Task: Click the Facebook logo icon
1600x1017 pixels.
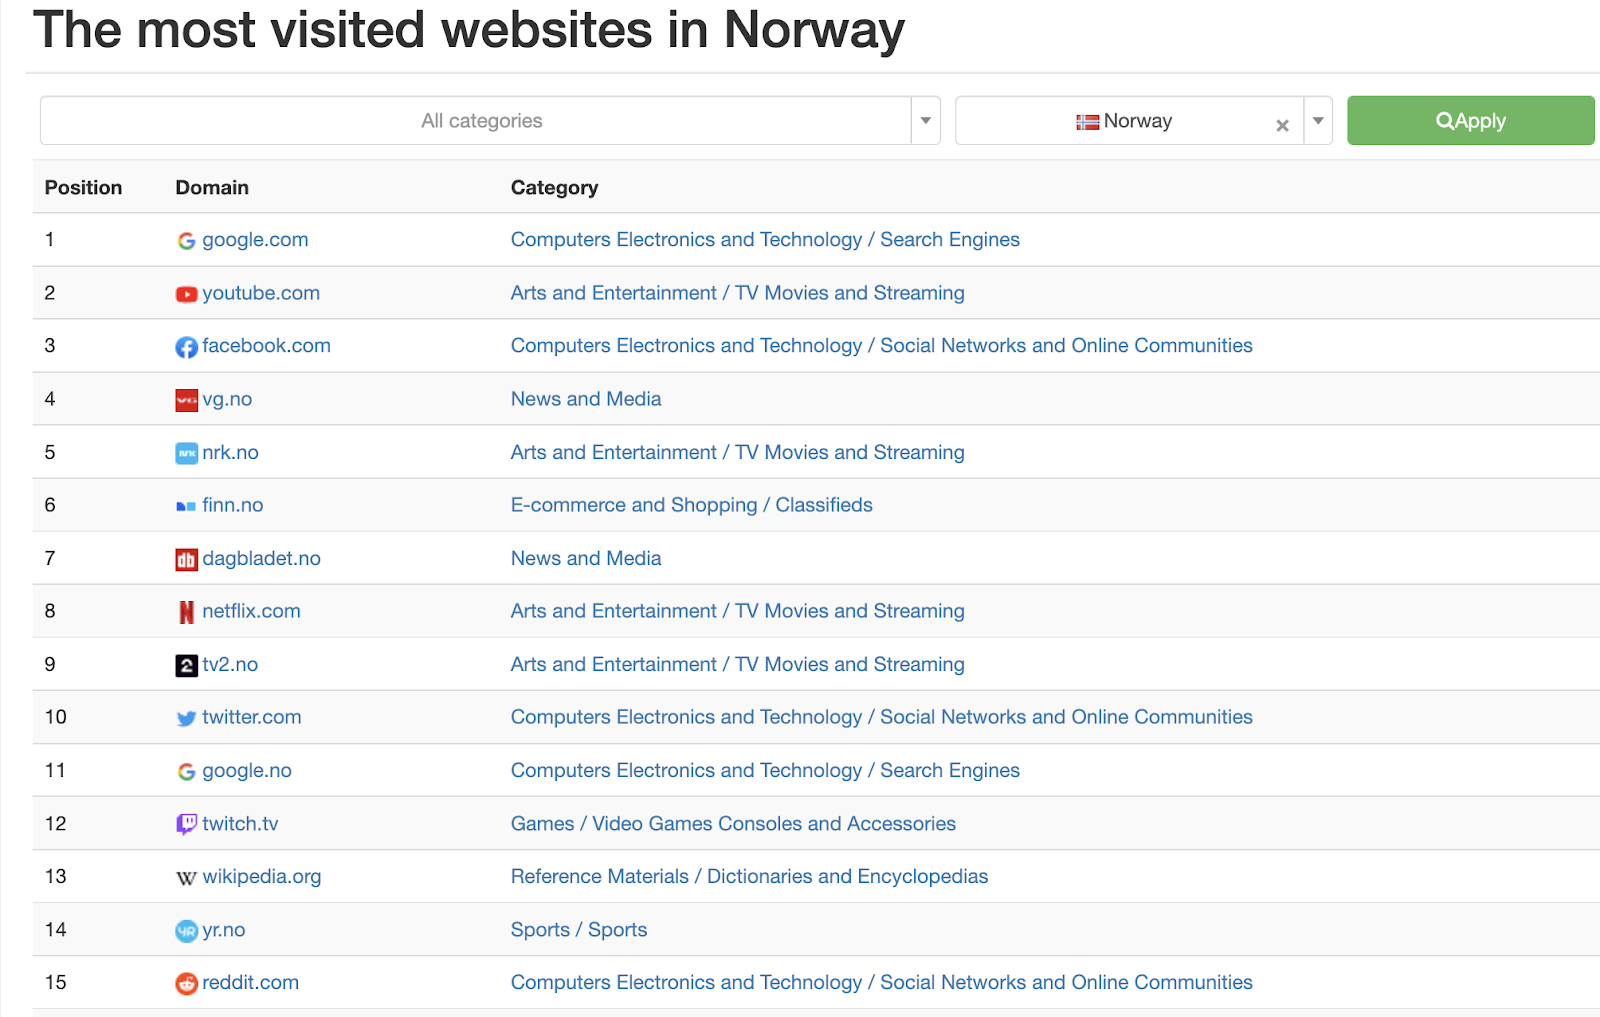Action: pyautogui.click(x=186, y=347)
